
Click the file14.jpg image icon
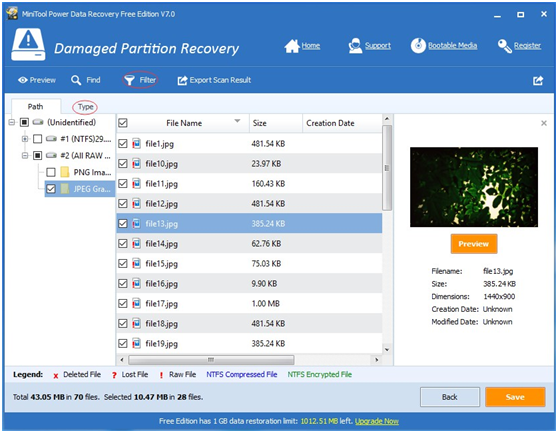click(x=136, y=243)
